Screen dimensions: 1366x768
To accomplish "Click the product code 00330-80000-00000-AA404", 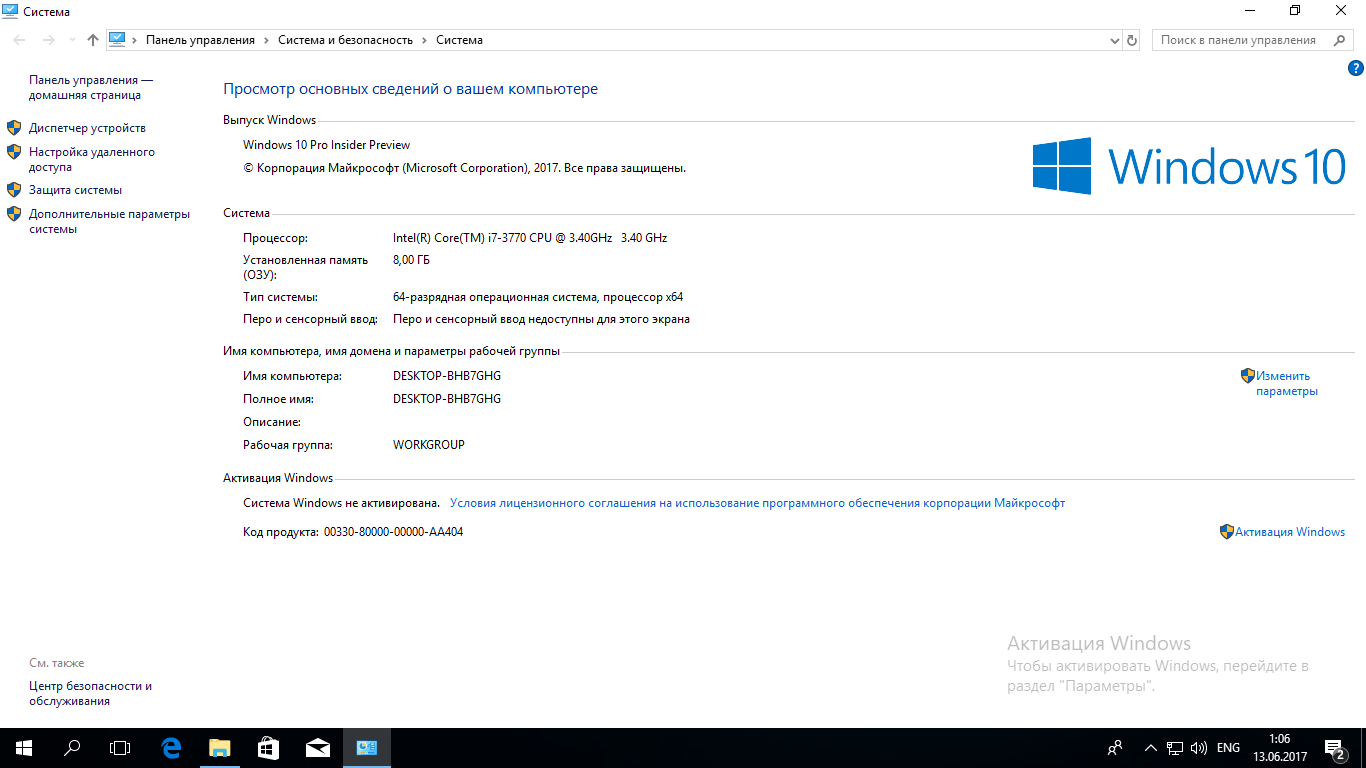I will point(393,532).
